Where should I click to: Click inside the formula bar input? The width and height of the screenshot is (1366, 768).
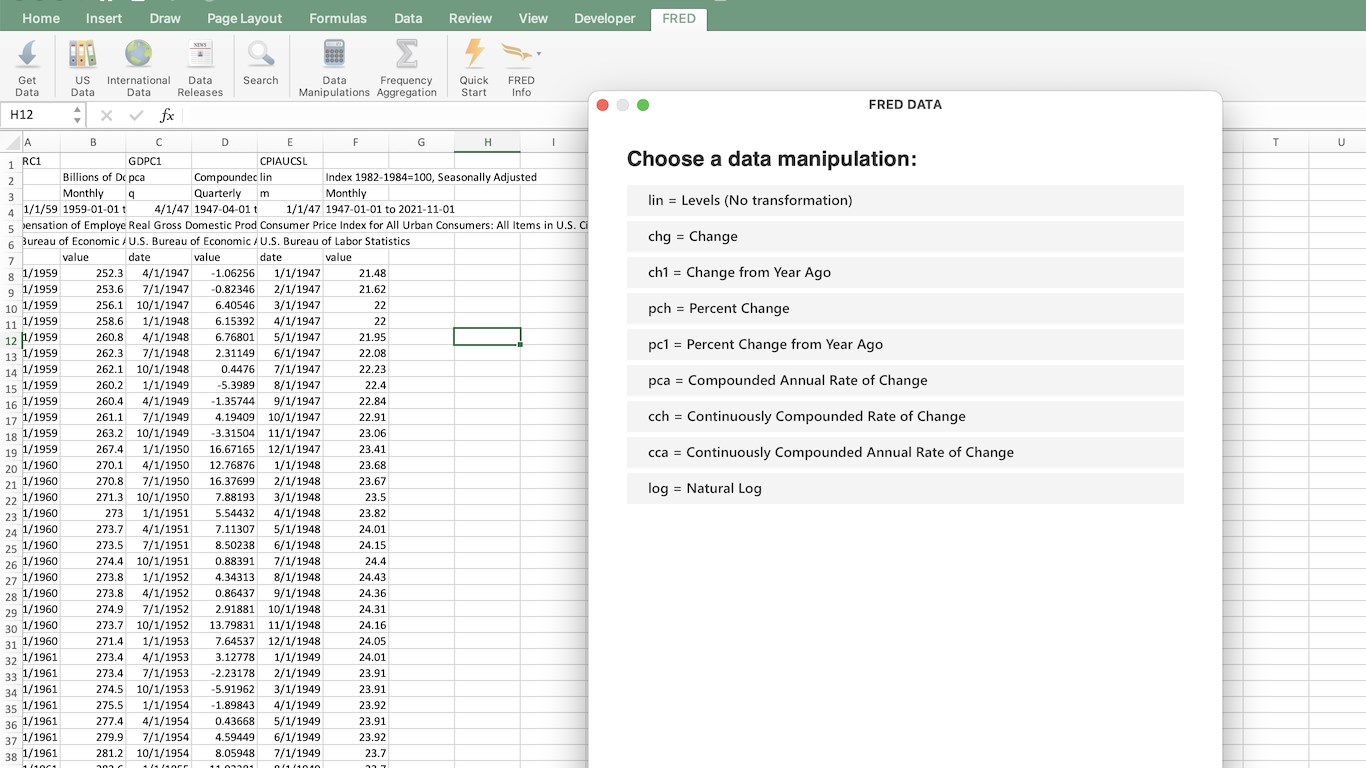click(380, 116)
